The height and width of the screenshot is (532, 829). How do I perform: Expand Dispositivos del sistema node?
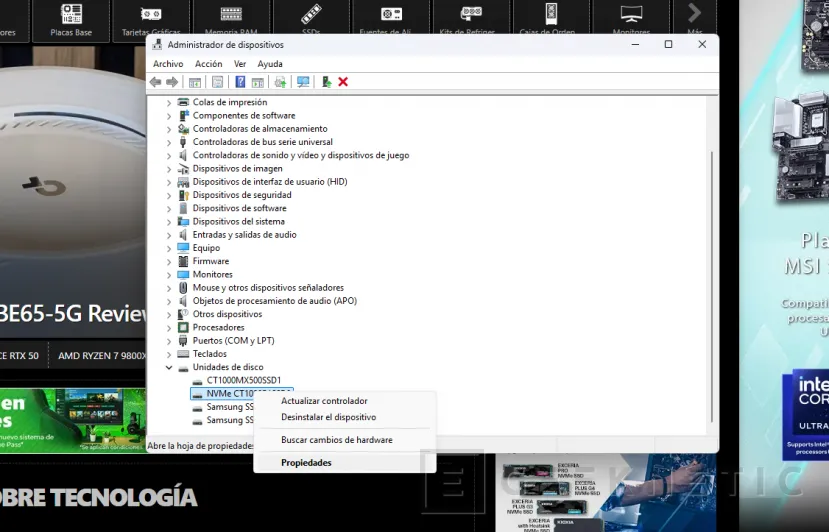tap(169, 222)
